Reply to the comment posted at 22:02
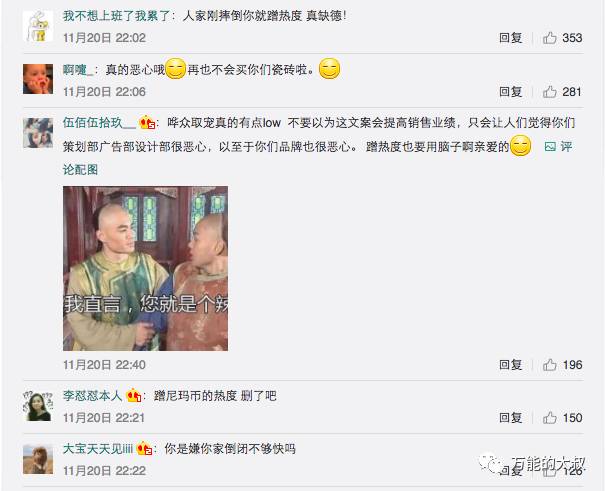The image size is (605, 491). [x=510, y=38]
